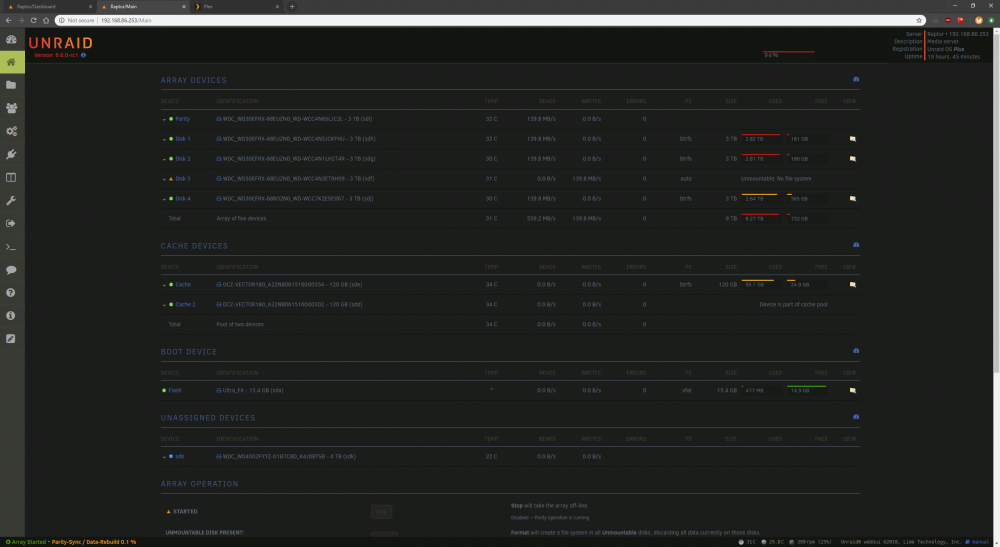Open the Log notepad icon in sidebar
Viewport: 1000px width, 547px height.
click(x=11, y=339)
